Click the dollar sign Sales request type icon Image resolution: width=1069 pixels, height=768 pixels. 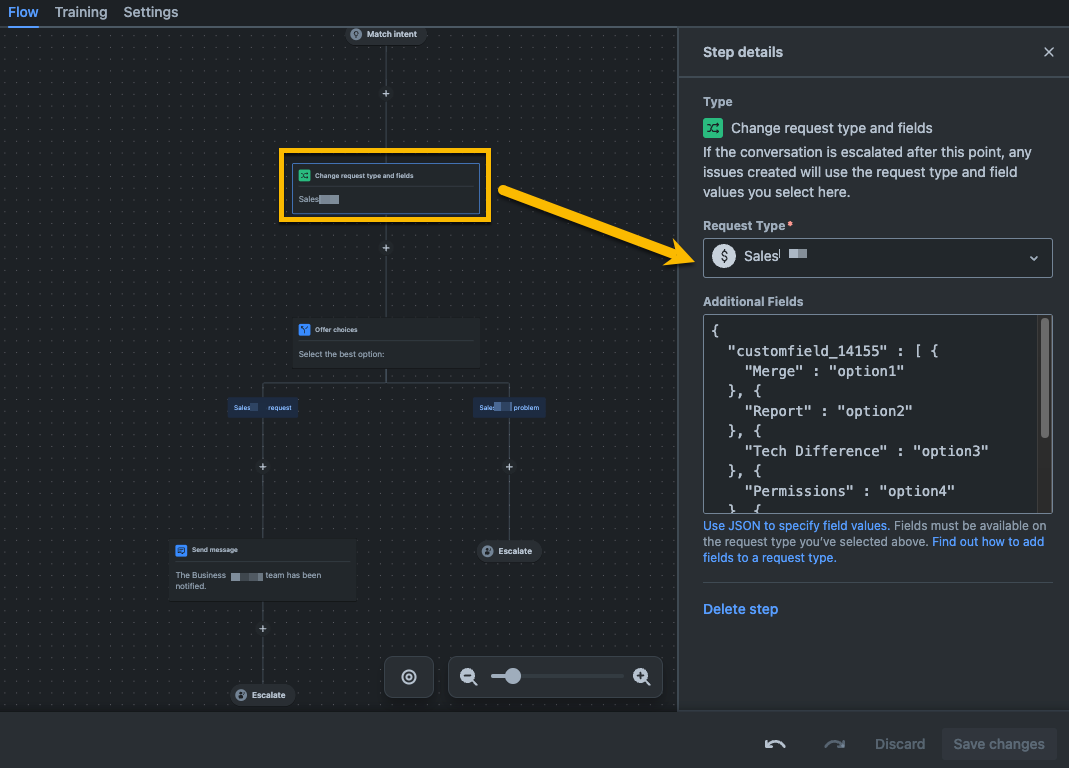coord(724,256)
